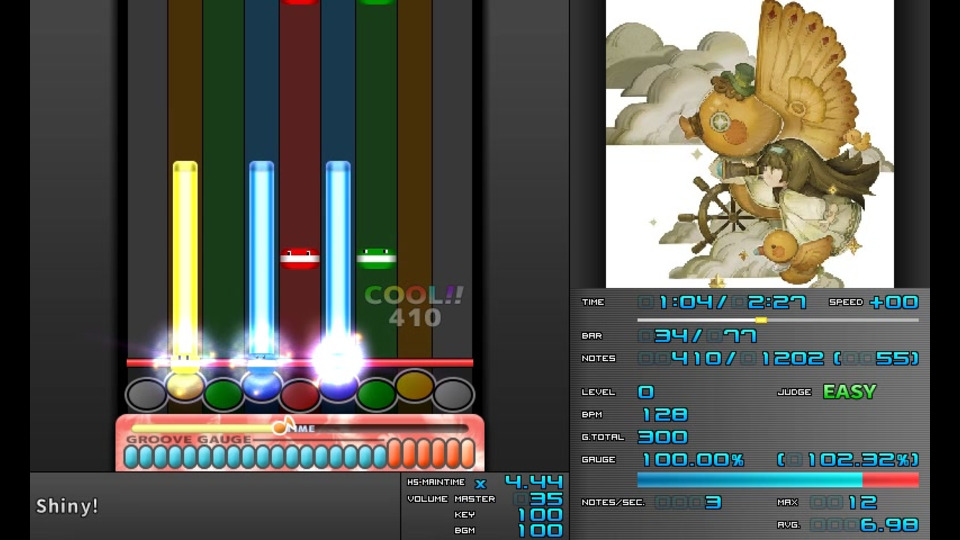Click the bracketed notes value 55

pyautogui.click(x=893, y=358)
